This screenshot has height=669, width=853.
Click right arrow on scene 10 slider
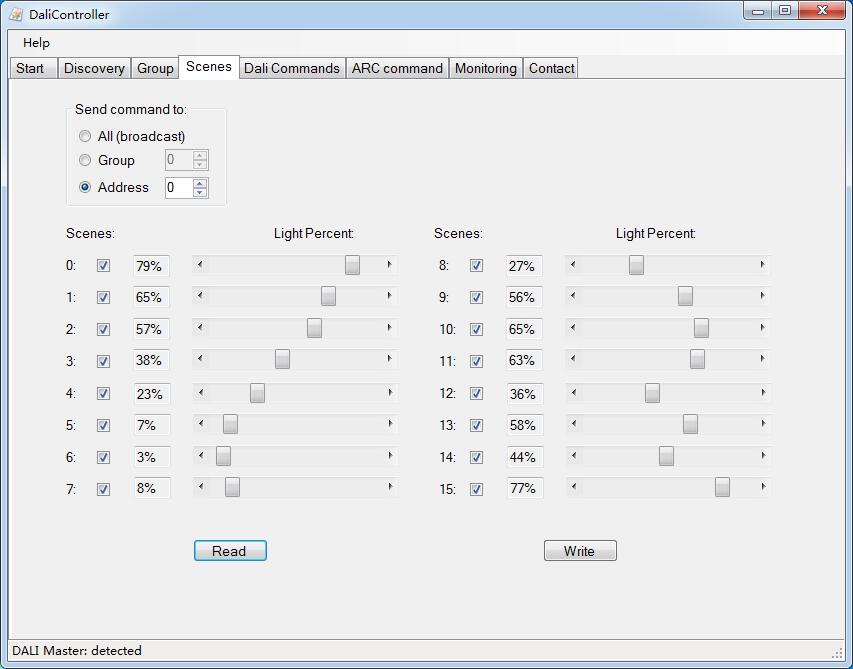pyautogui.click(x=762, y=328)
